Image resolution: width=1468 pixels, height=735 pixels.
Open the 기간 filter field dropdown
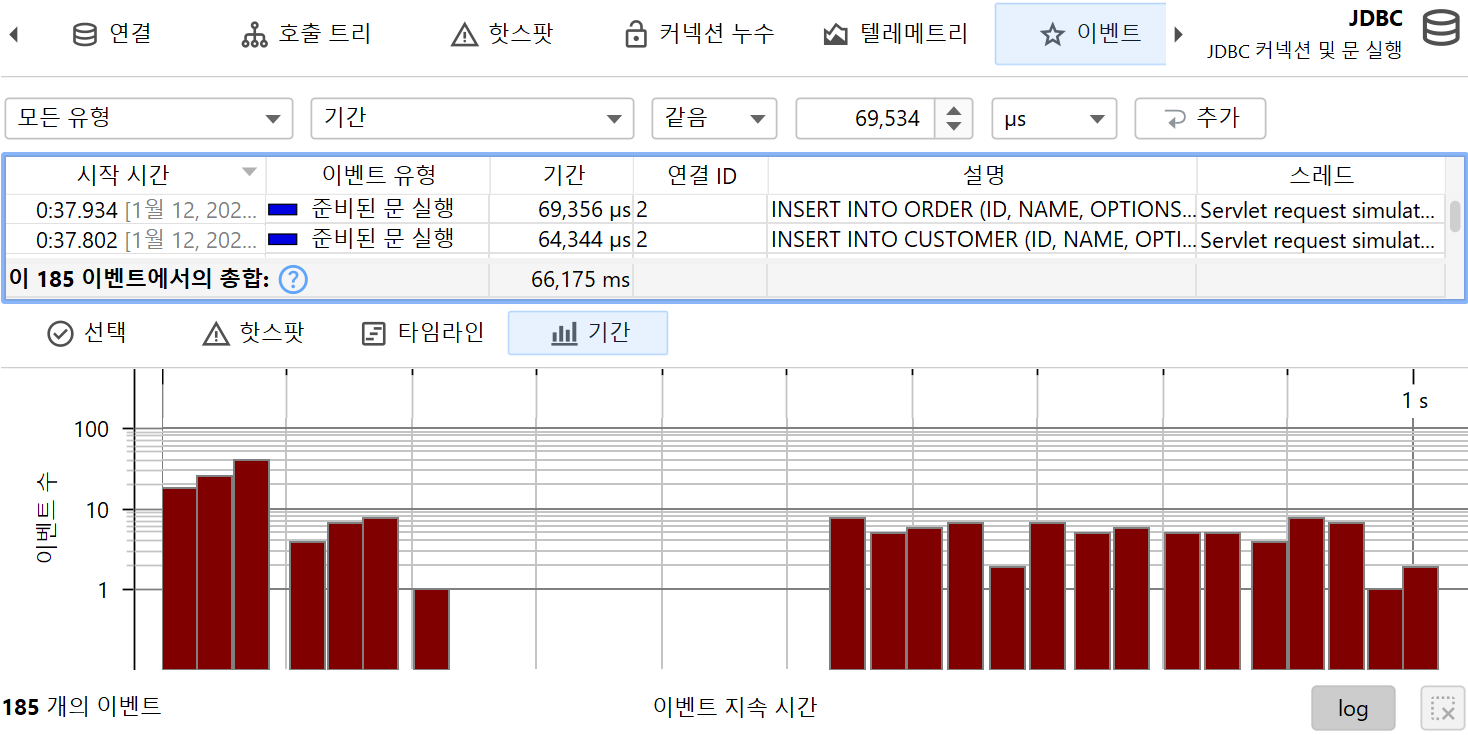pyautogui.click(x=472, y=118)
